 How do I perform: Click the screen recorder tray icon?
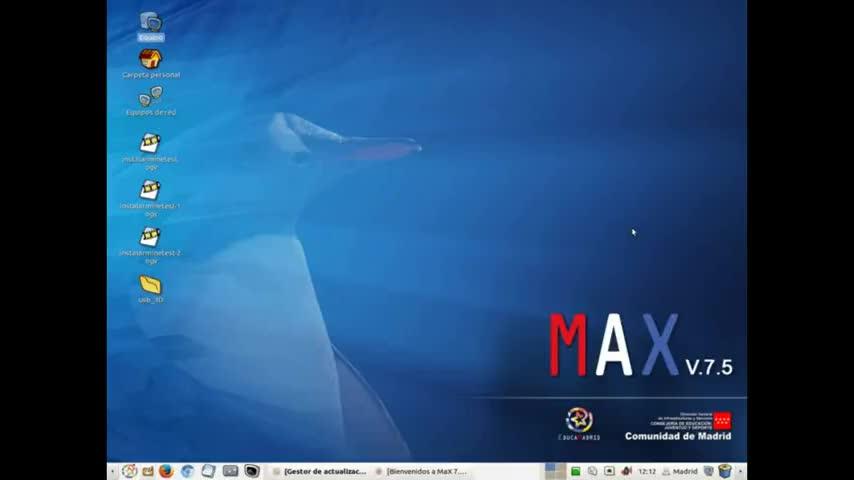(x=609, y=472)
